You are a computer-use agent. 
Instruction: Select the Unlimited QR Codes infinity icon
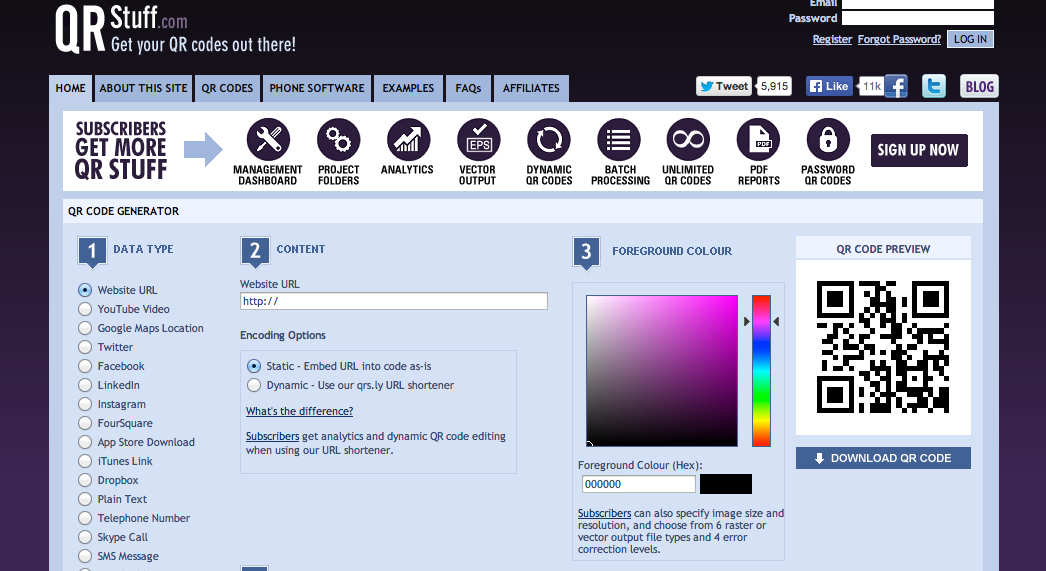[x=688, y=139]
